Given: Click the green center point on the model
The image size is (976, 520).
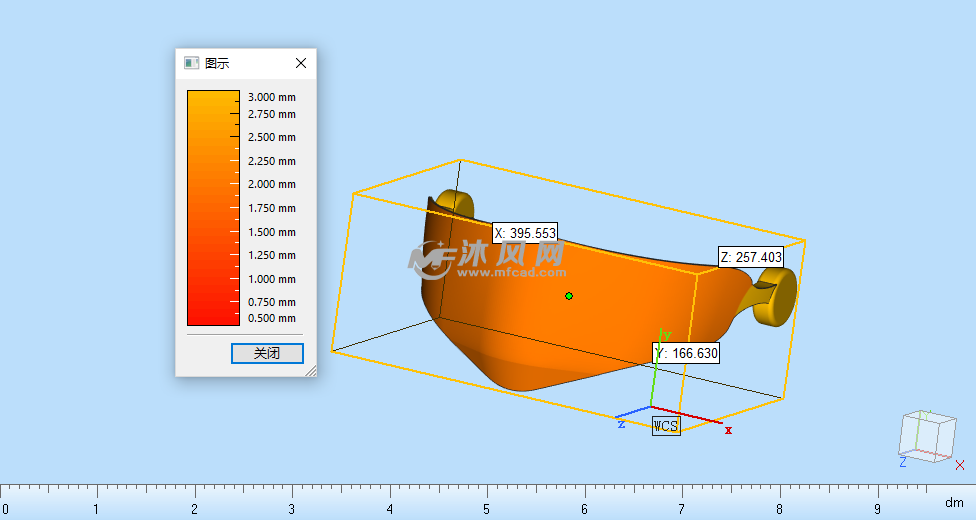Looking at the screenshot, I should click(569, 296).
